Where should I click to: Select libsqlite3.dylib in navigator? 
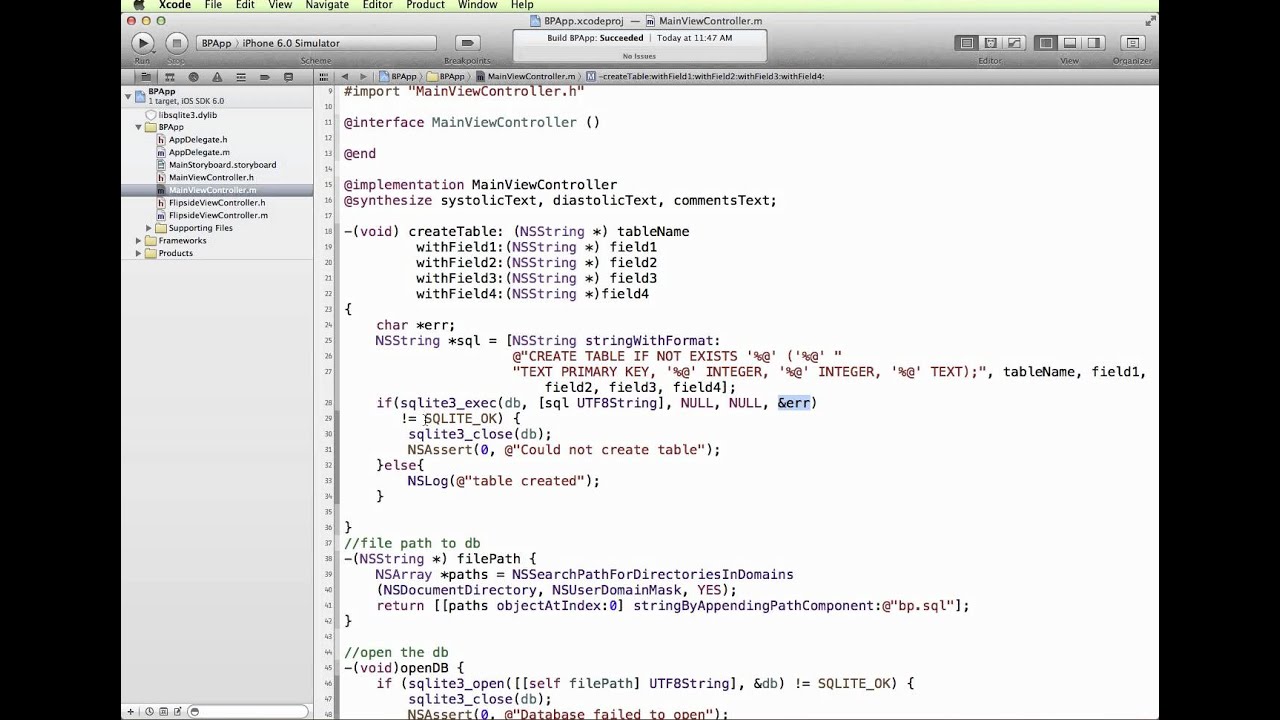coord(187,115)
